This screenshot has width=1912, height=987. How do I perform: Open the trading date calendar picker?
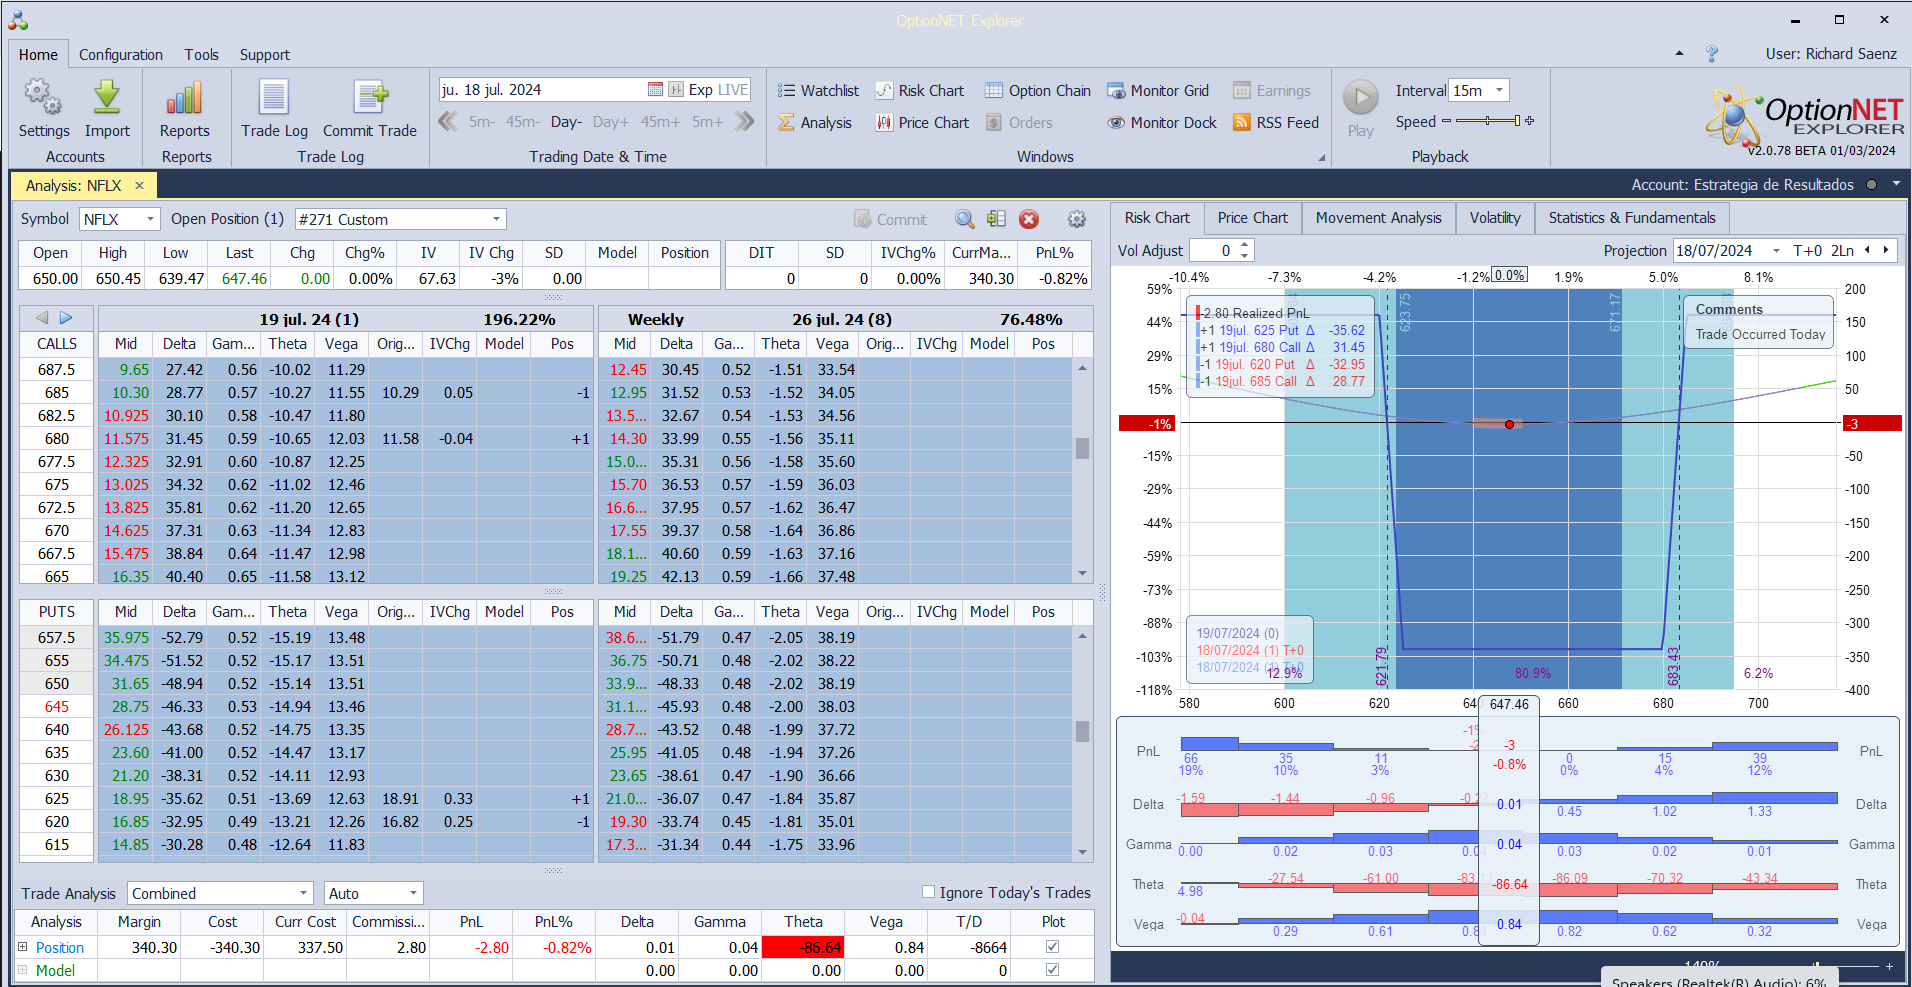[x=655, y=90]
